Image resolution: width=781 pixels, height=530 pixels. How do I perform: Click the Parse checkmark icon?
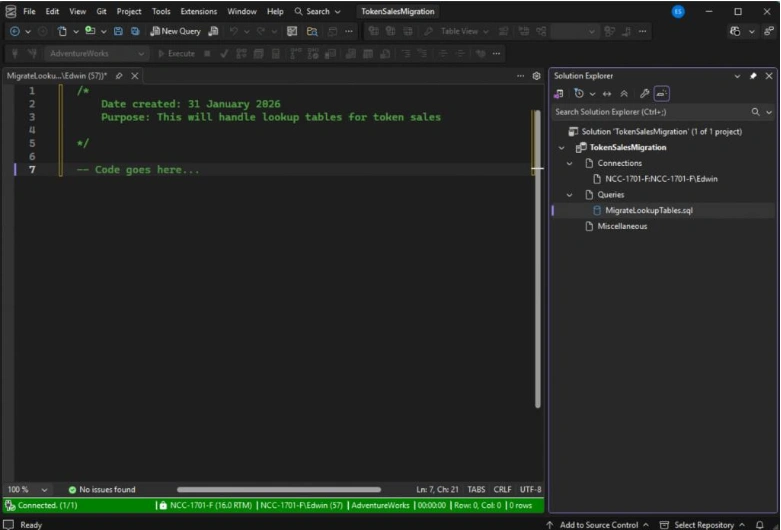pos(224,53)
